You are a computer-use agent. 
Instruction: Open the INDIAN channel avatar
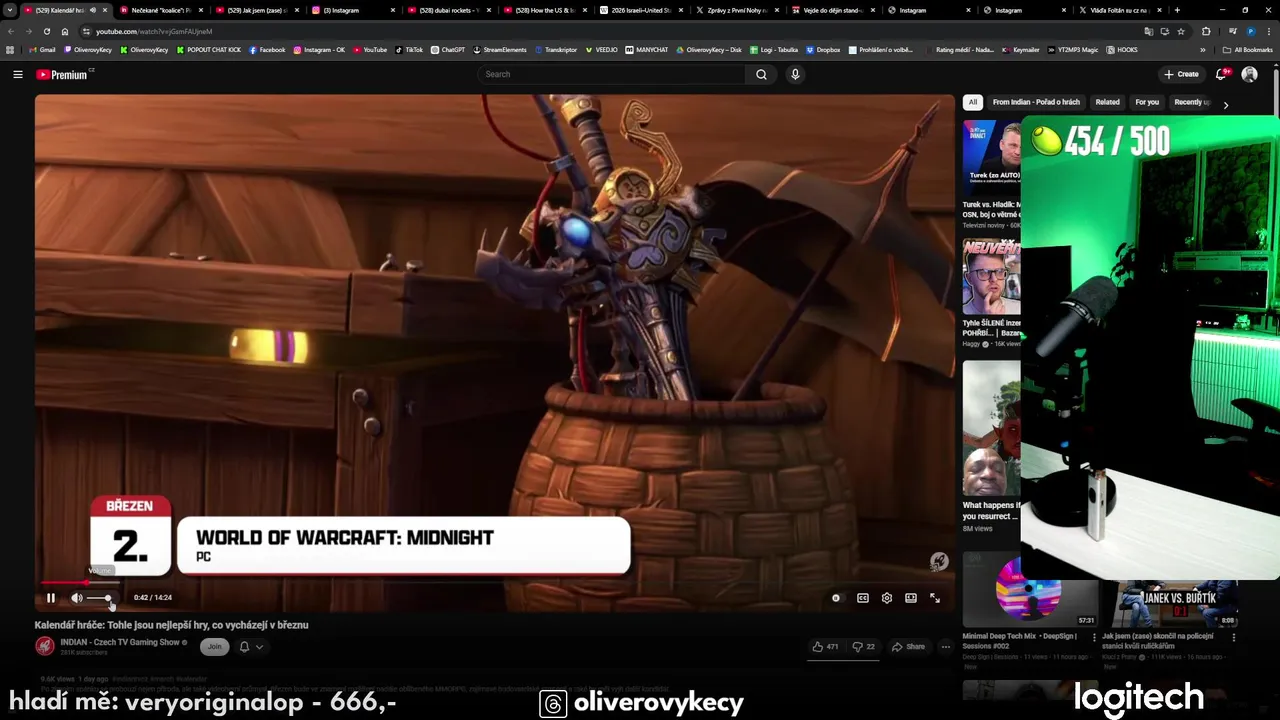tap(45, 646)
